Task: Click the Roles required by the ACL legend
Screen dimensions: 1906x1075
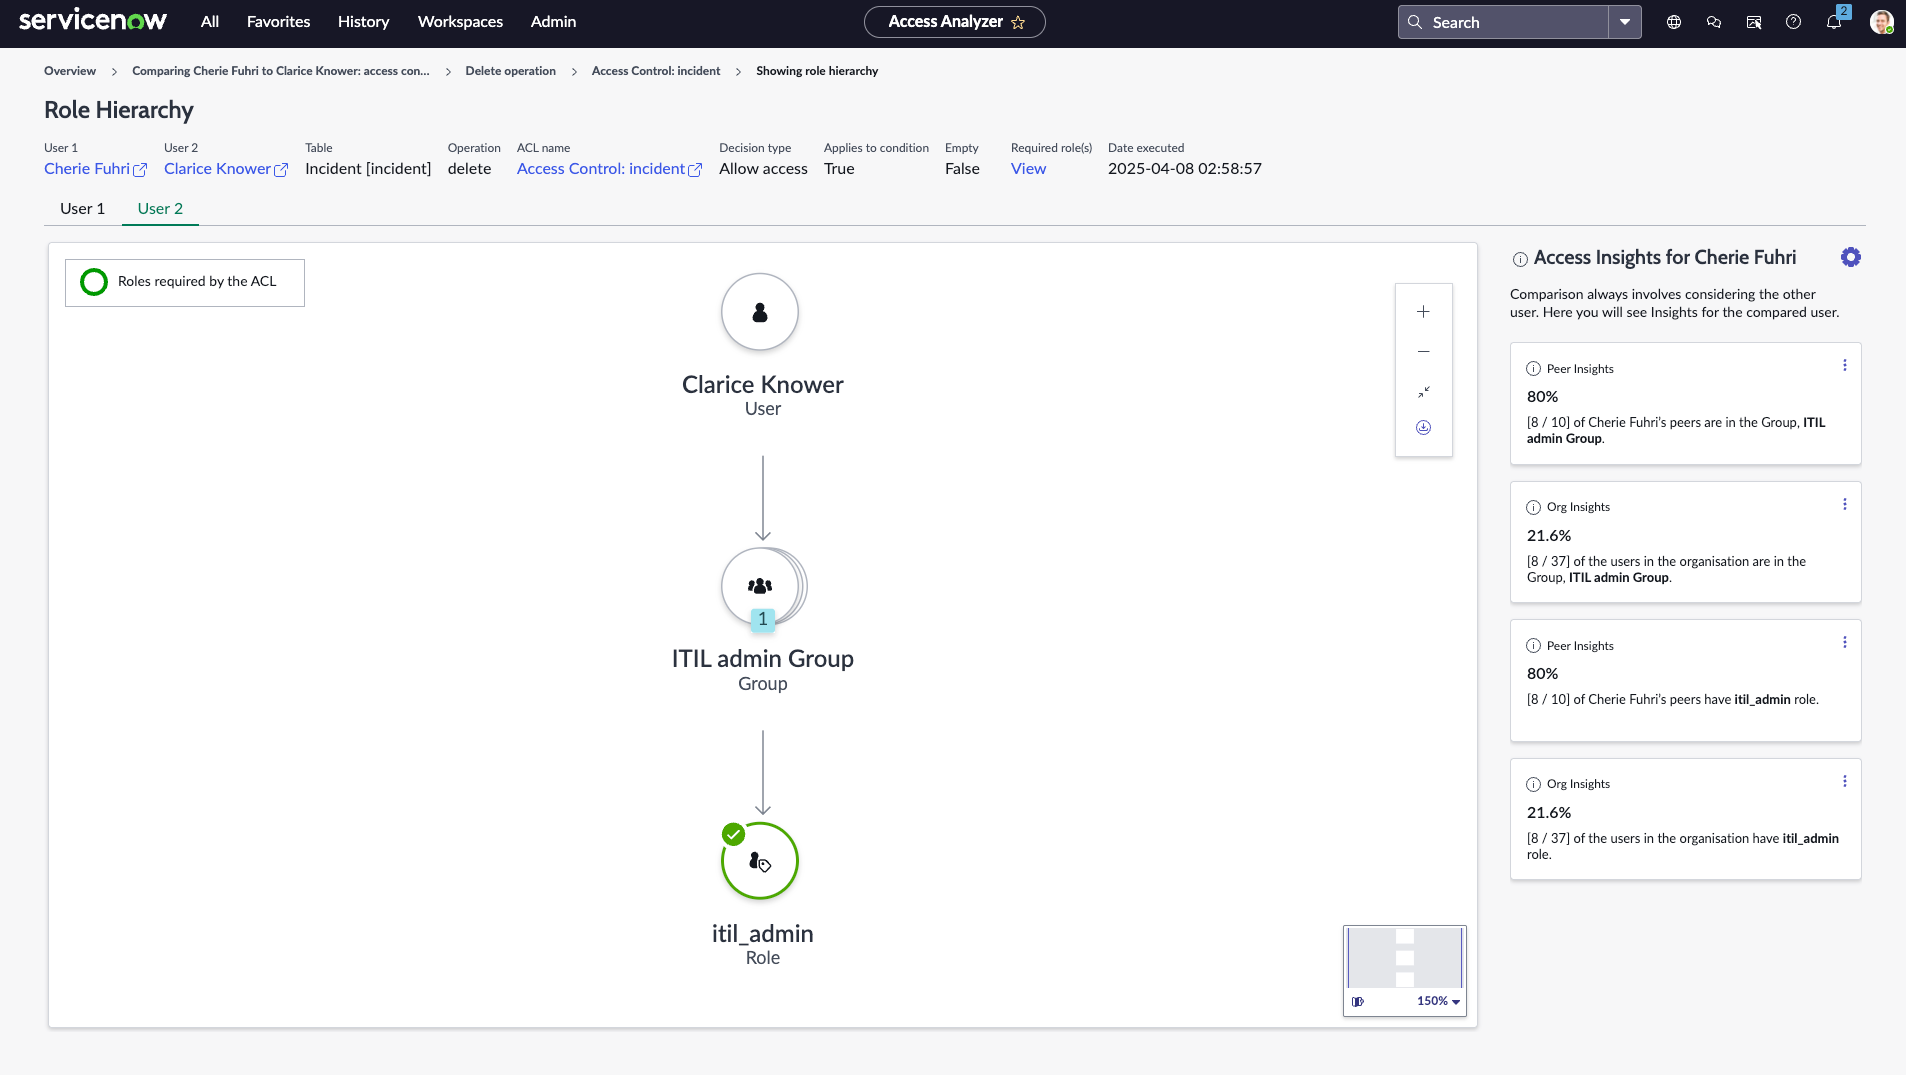Action: click(x=185, y=282)
